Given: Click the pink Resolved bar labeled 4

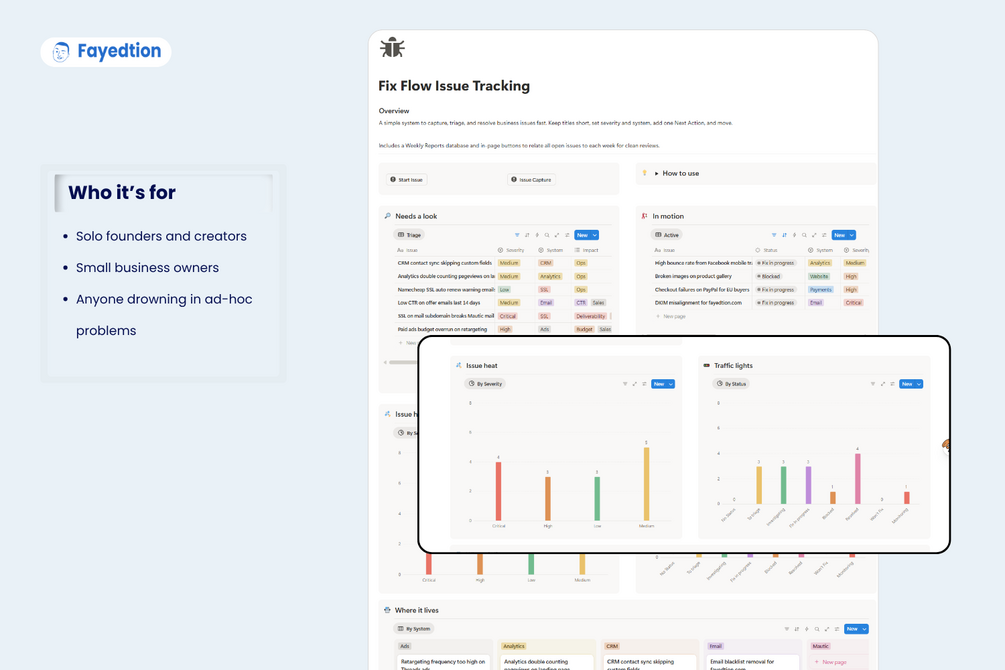Looking at the screenshot, I should (858, 479).
